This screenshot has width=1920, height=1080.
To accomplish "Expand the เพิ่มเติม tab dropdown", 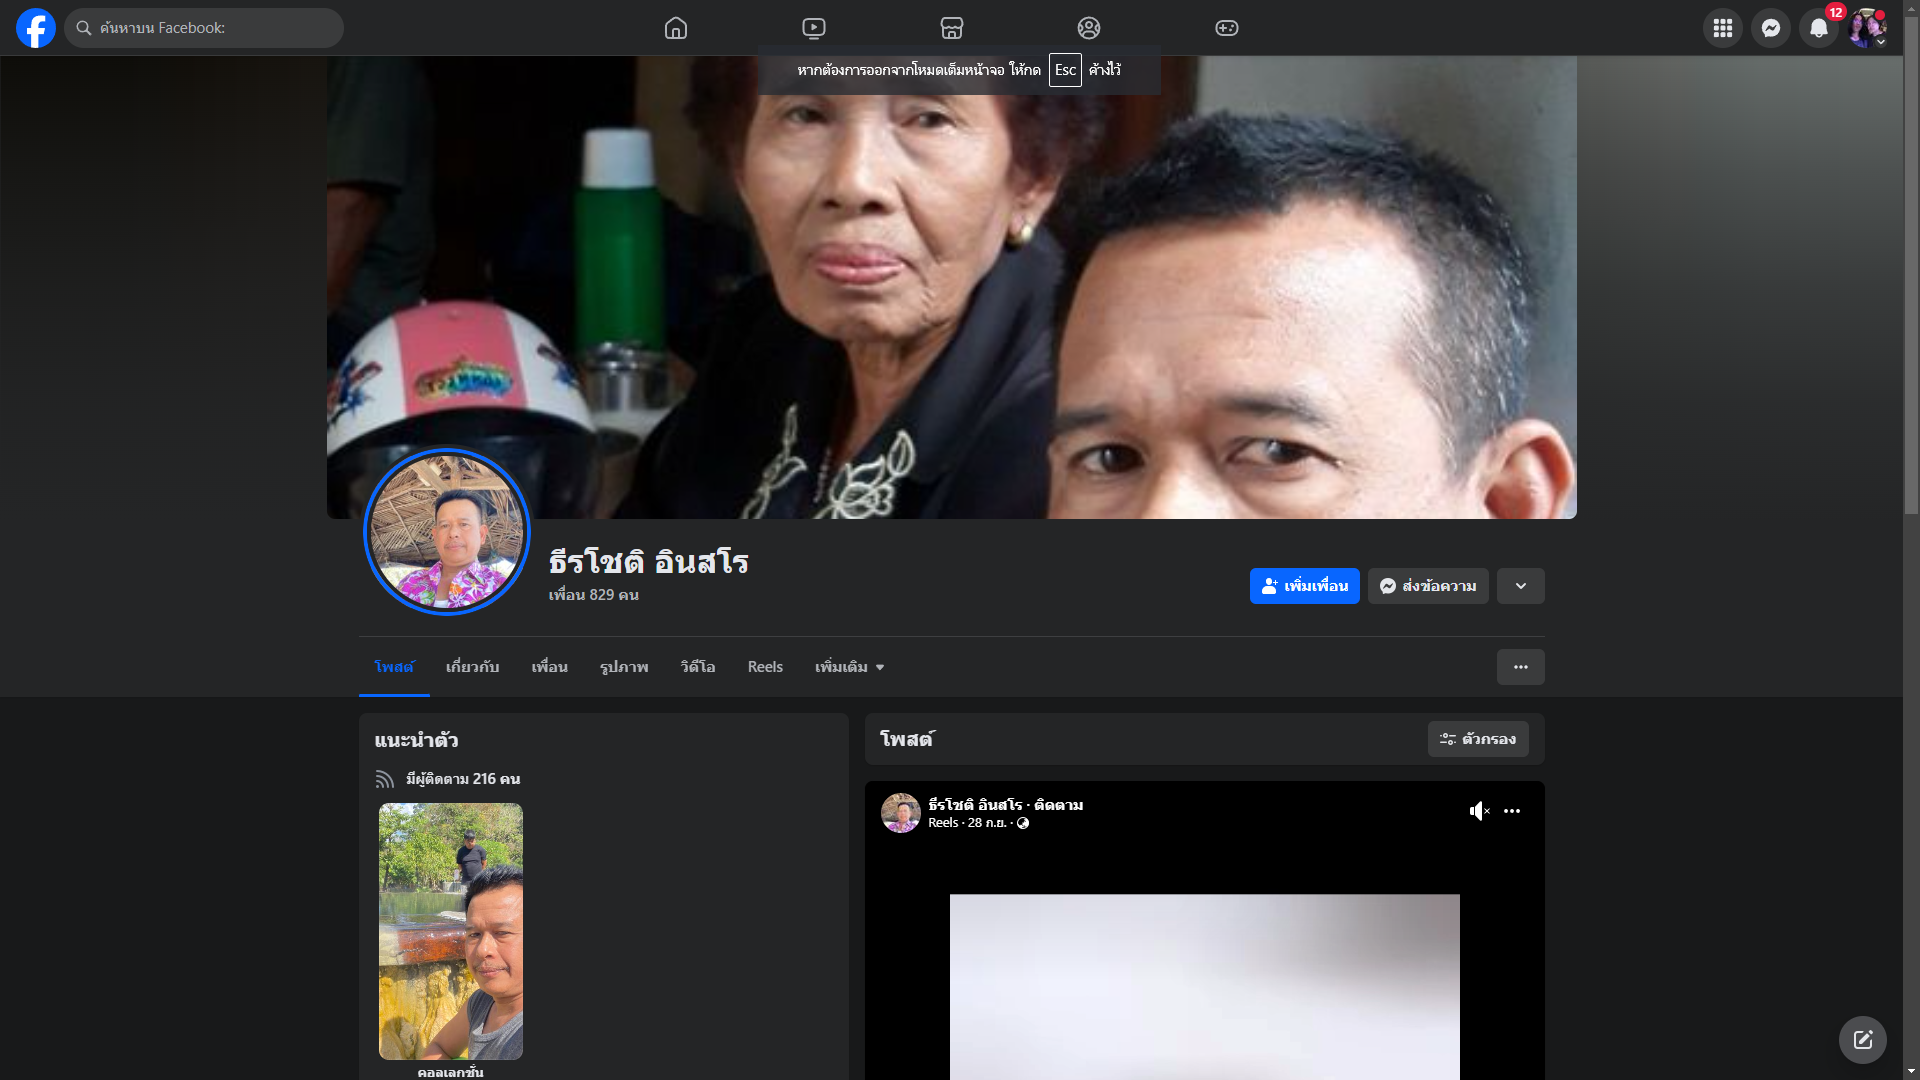I will click(x=849, y=667).
